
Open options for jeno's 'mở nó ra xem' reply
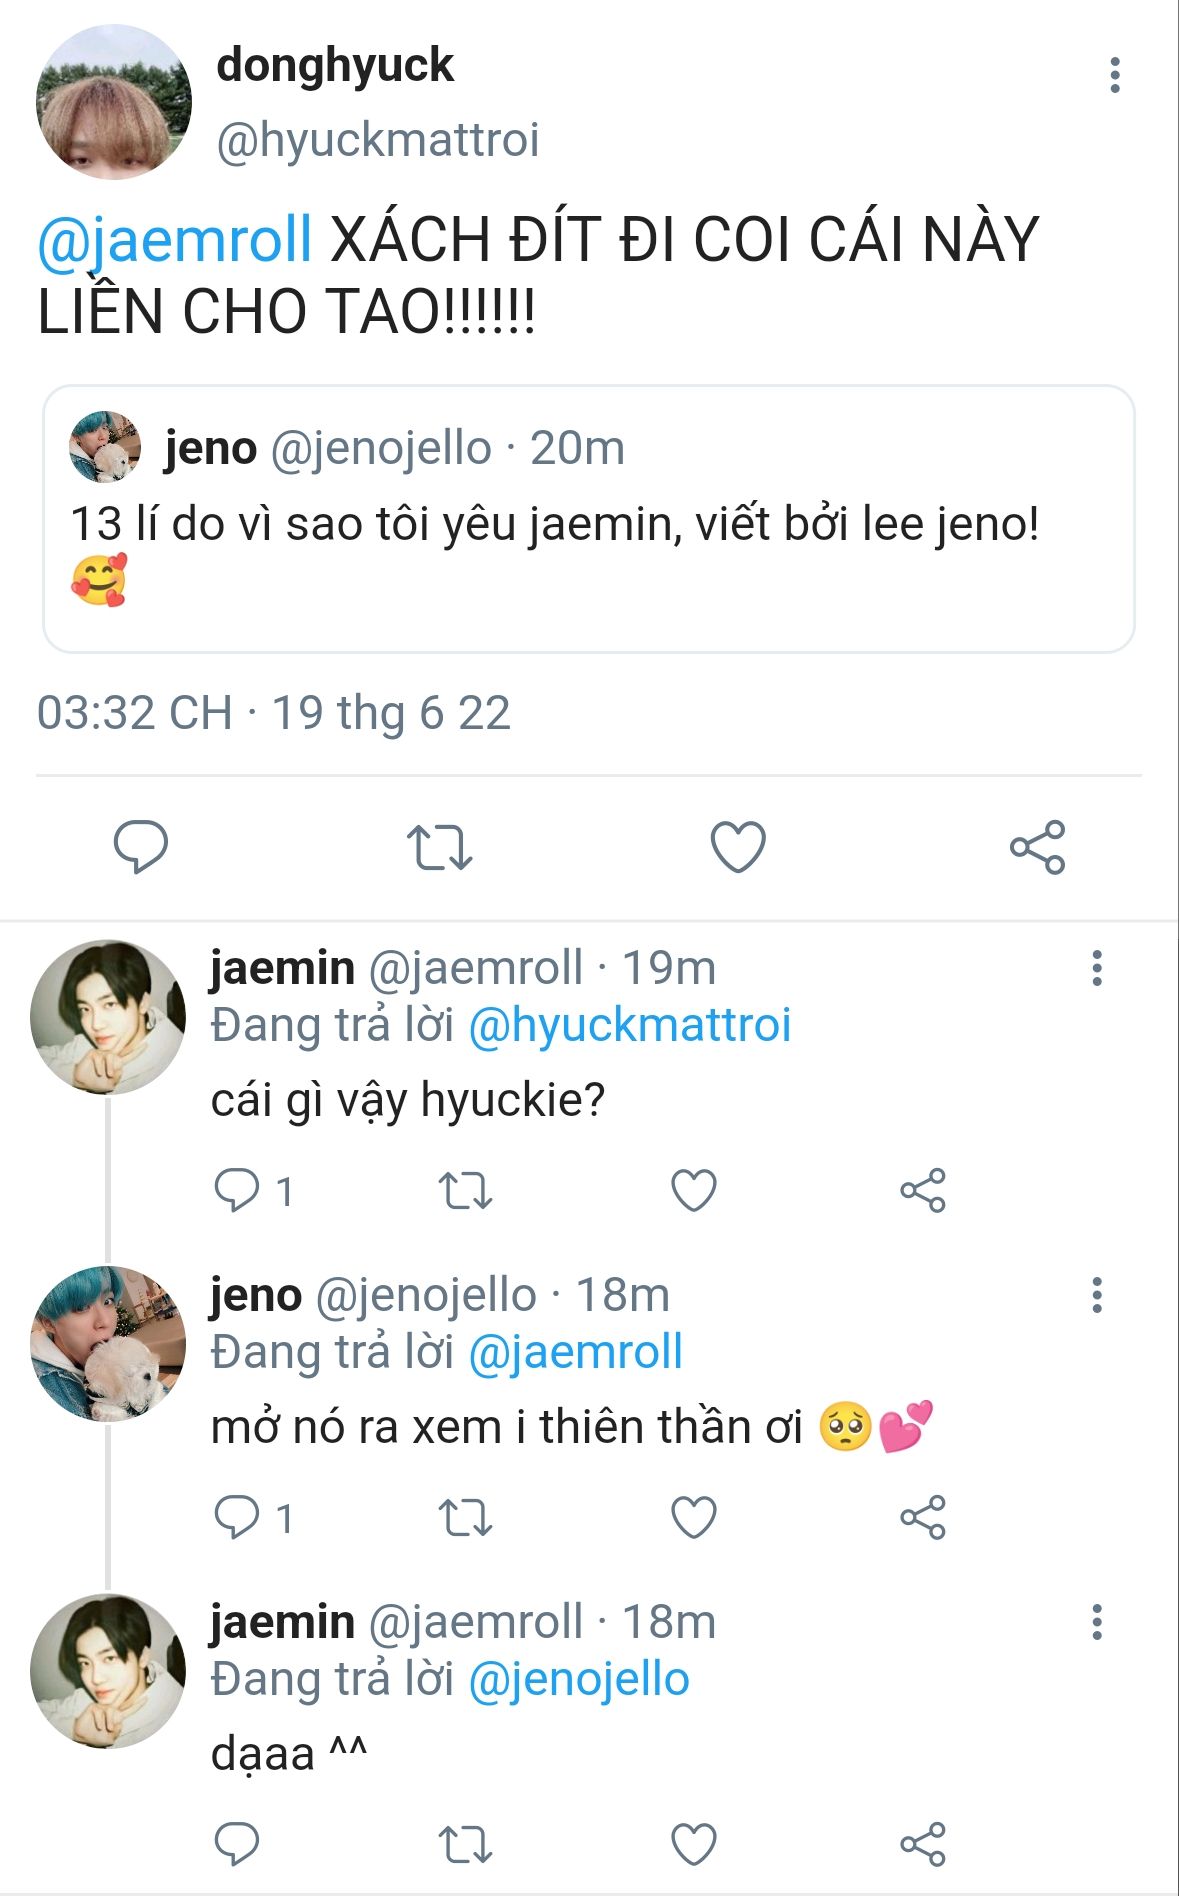[x=1097, y=1295]
